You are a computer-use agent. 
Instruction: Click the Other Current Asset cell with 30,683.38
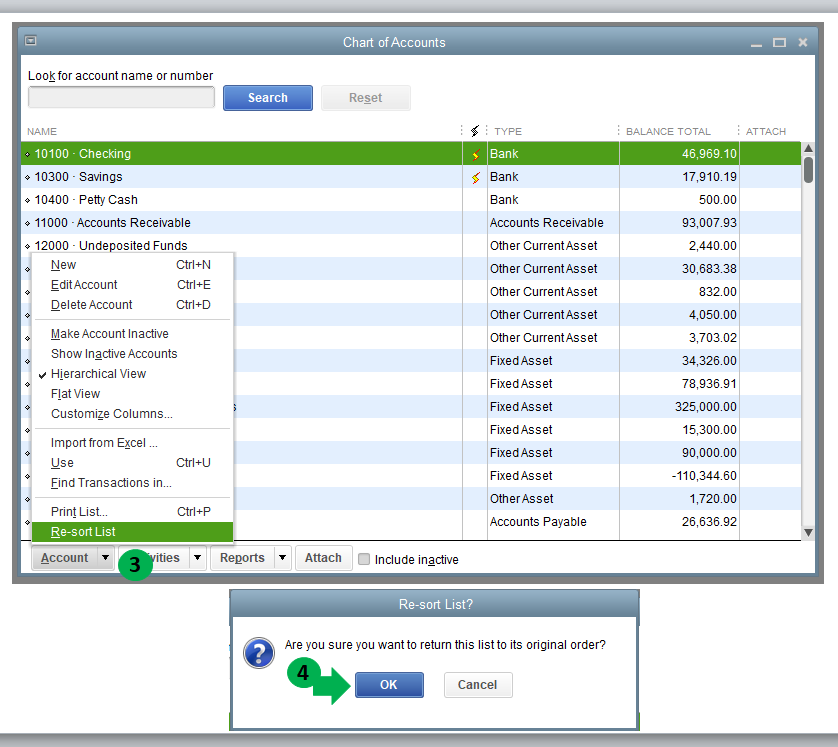pos(553,269)
